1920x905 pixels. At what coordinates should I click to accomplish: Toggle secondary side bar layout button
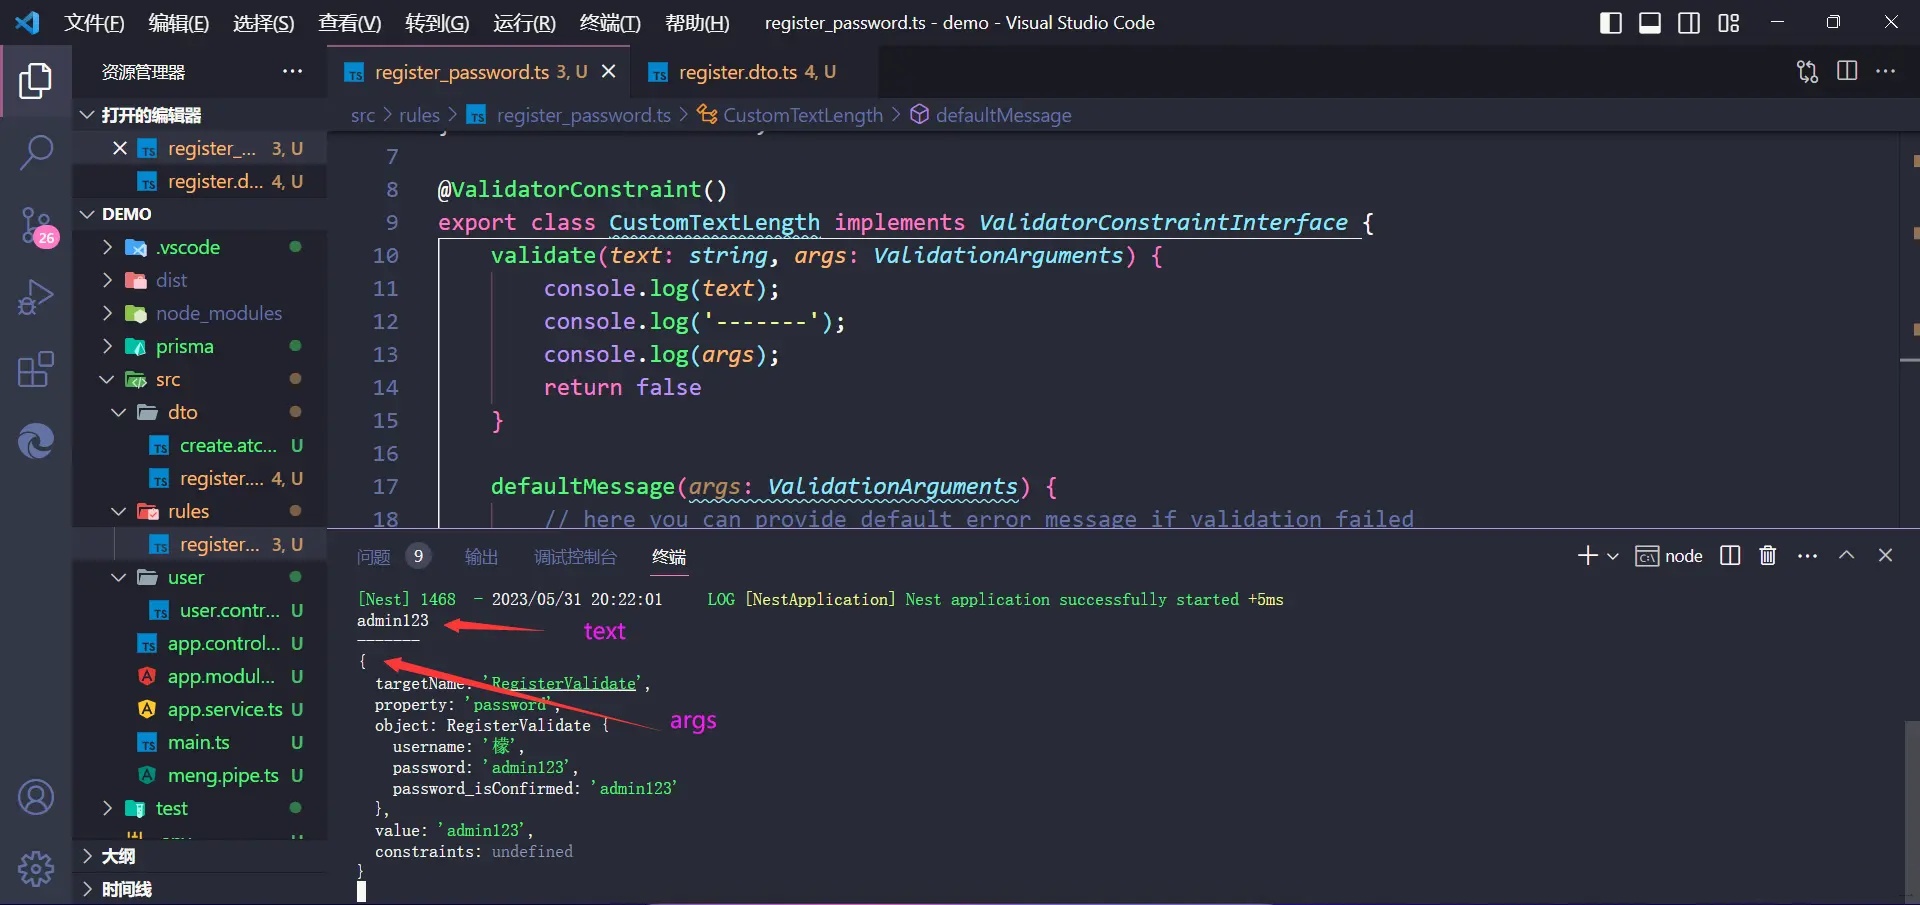point(1689,23)
